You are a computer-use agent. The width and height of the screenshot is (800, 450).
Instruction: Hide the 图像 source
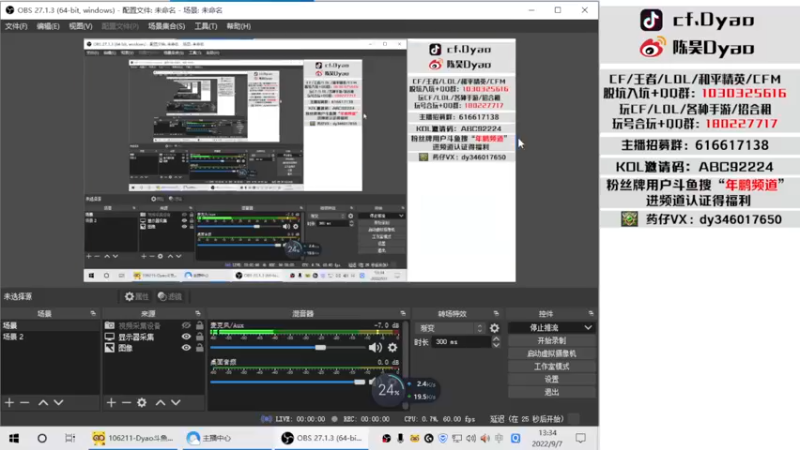coord(186,348)
